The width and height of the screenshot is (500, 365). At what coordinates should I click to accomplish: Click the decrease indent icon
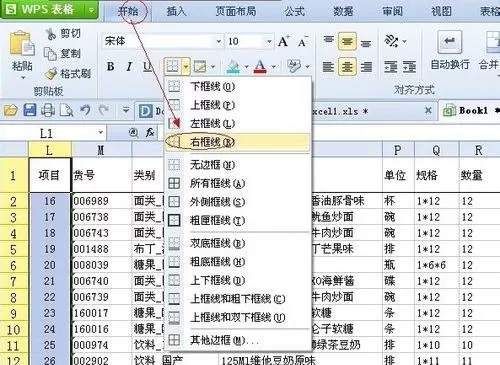(391, 67)
